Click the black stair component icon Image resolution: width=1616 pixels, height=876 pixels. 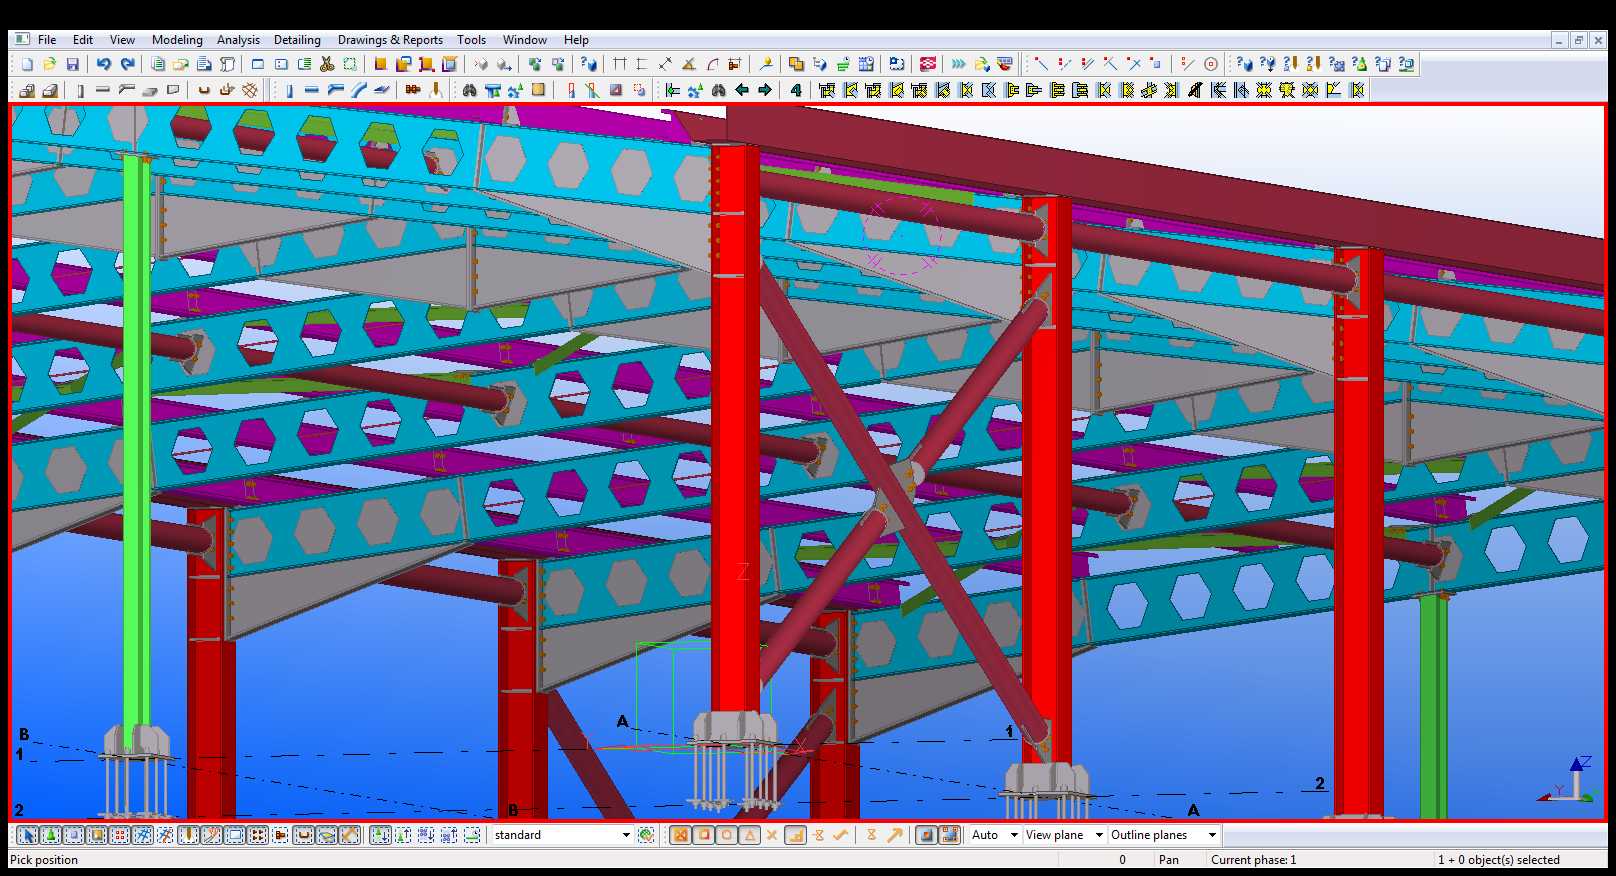[1195, 90]
